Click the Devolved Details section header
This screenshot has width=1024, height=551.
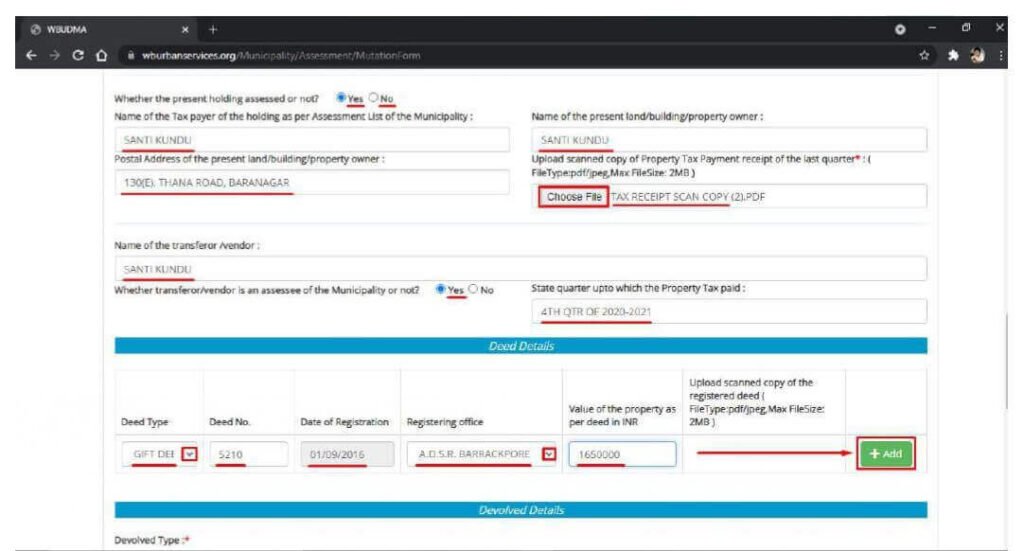(520, 510)
